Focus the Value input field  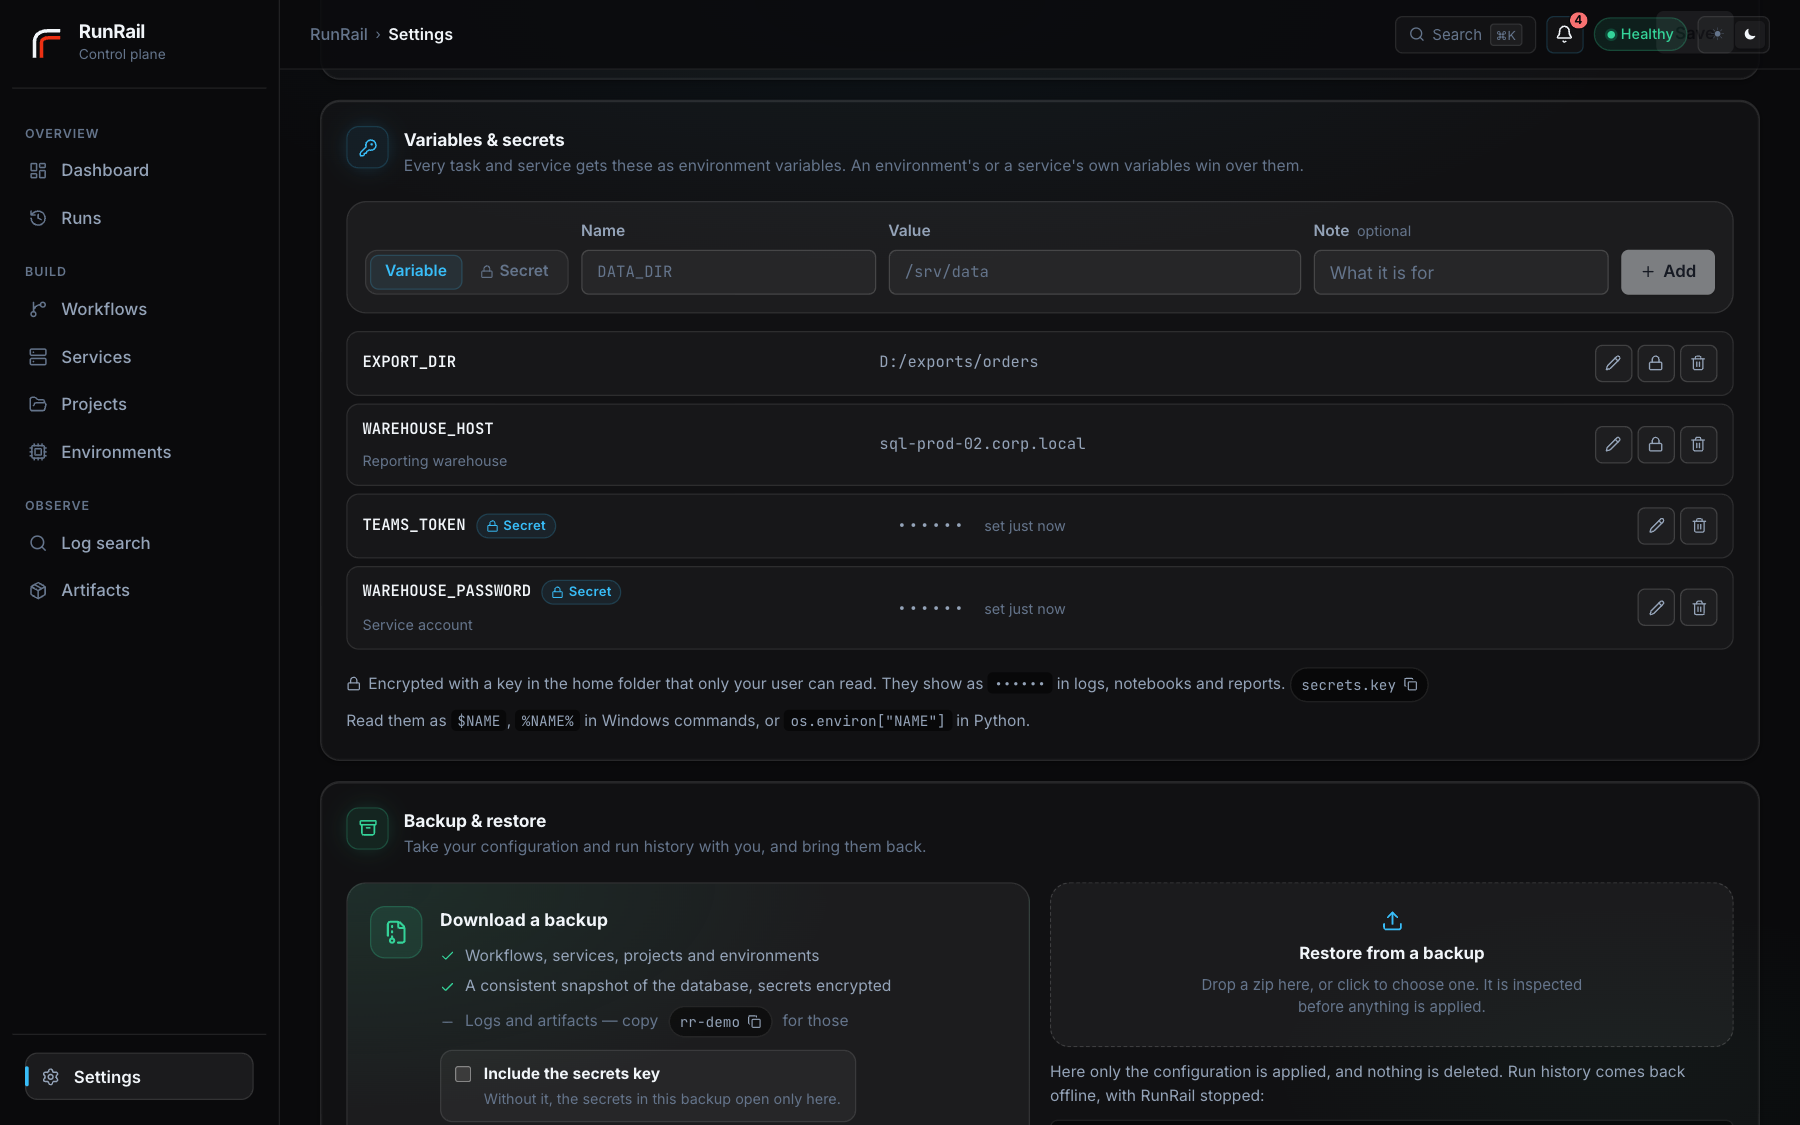coord(1094,272)
